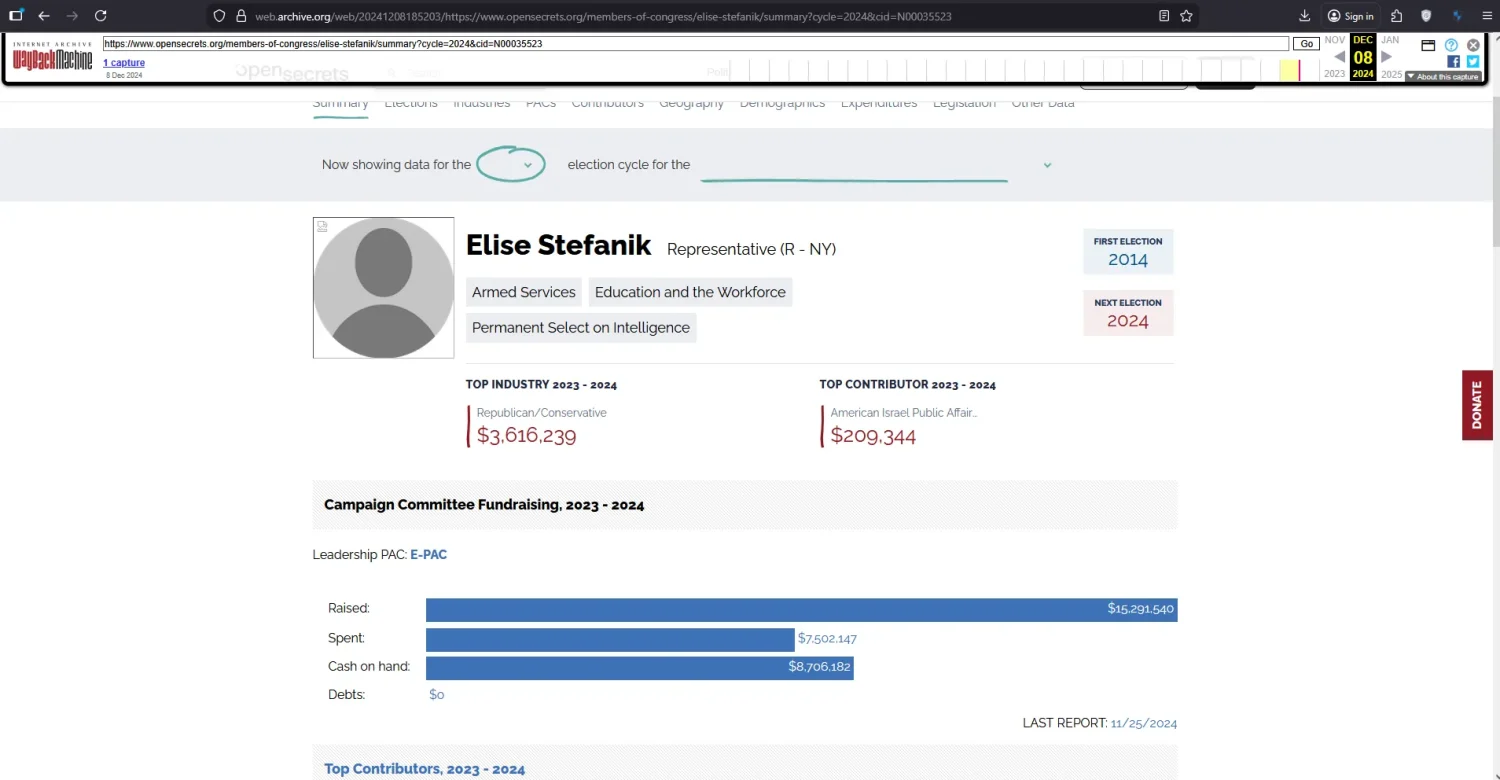Switch to the Contributors tab
Image resolution: width=1500 pixels, height=780 pixels.
point(608,103)
